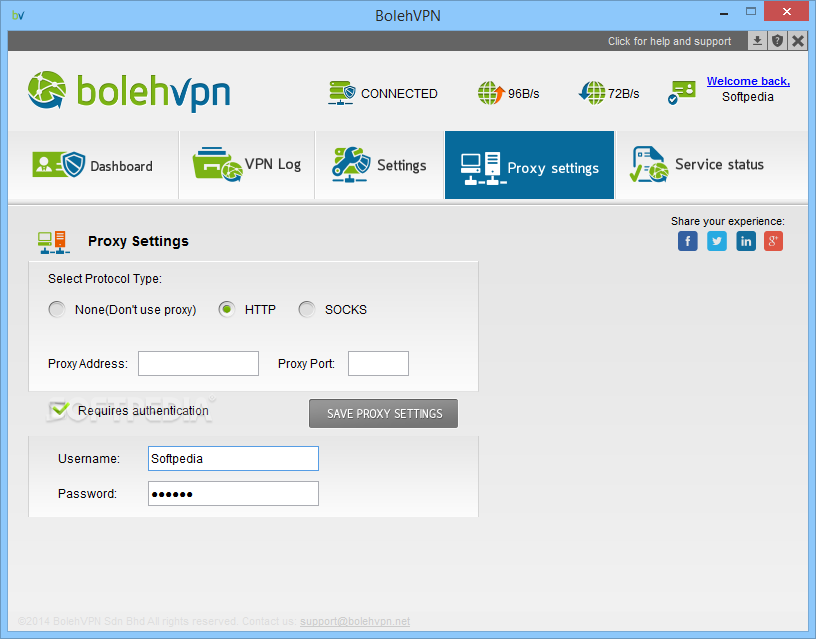Viewport: 816px width, 639px height.
Task: Click the bv app icon in title bar
Action: pos(18,15)
